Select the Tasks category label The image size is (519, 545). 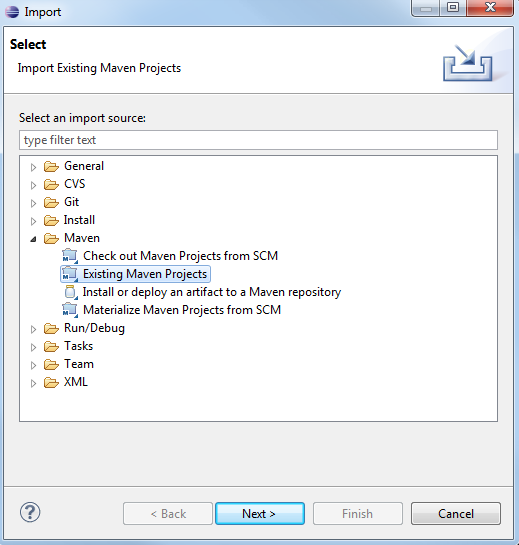79,346
